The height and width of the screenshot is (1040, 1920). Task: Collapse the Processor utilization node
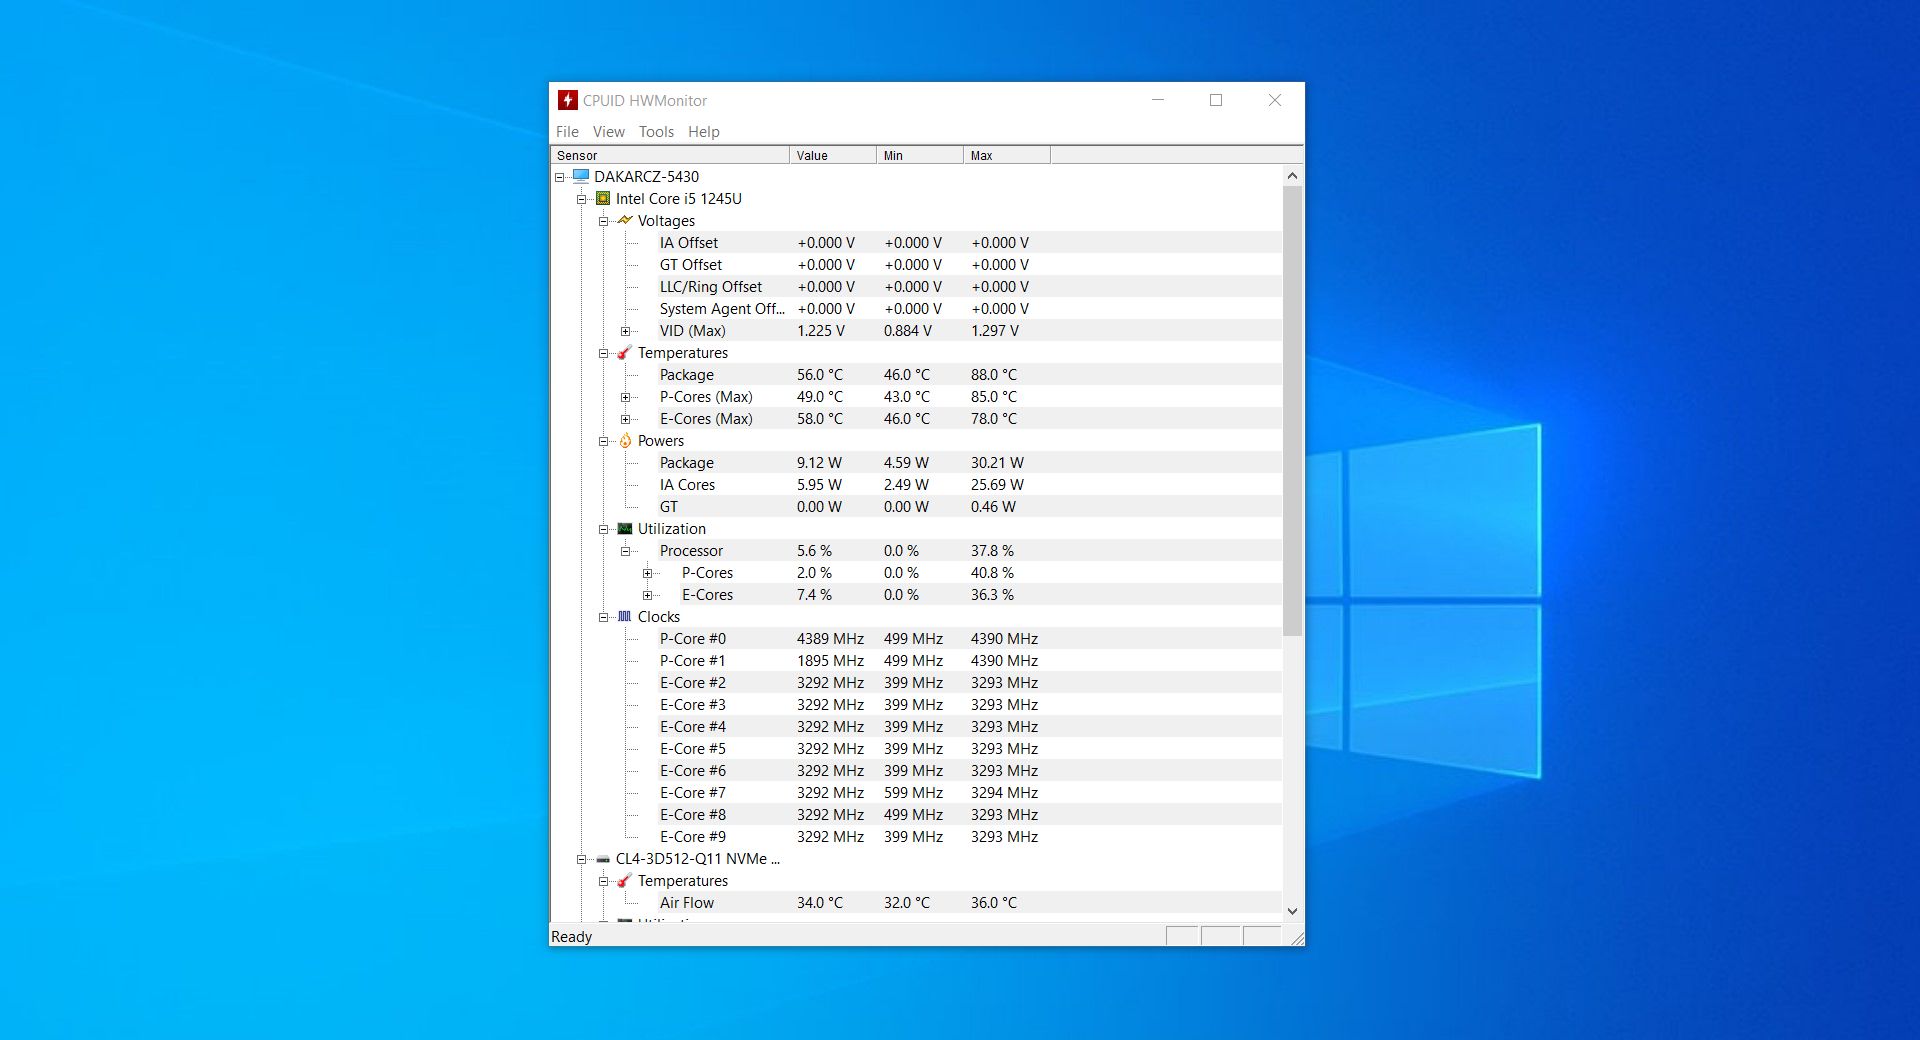coord(626,551)
